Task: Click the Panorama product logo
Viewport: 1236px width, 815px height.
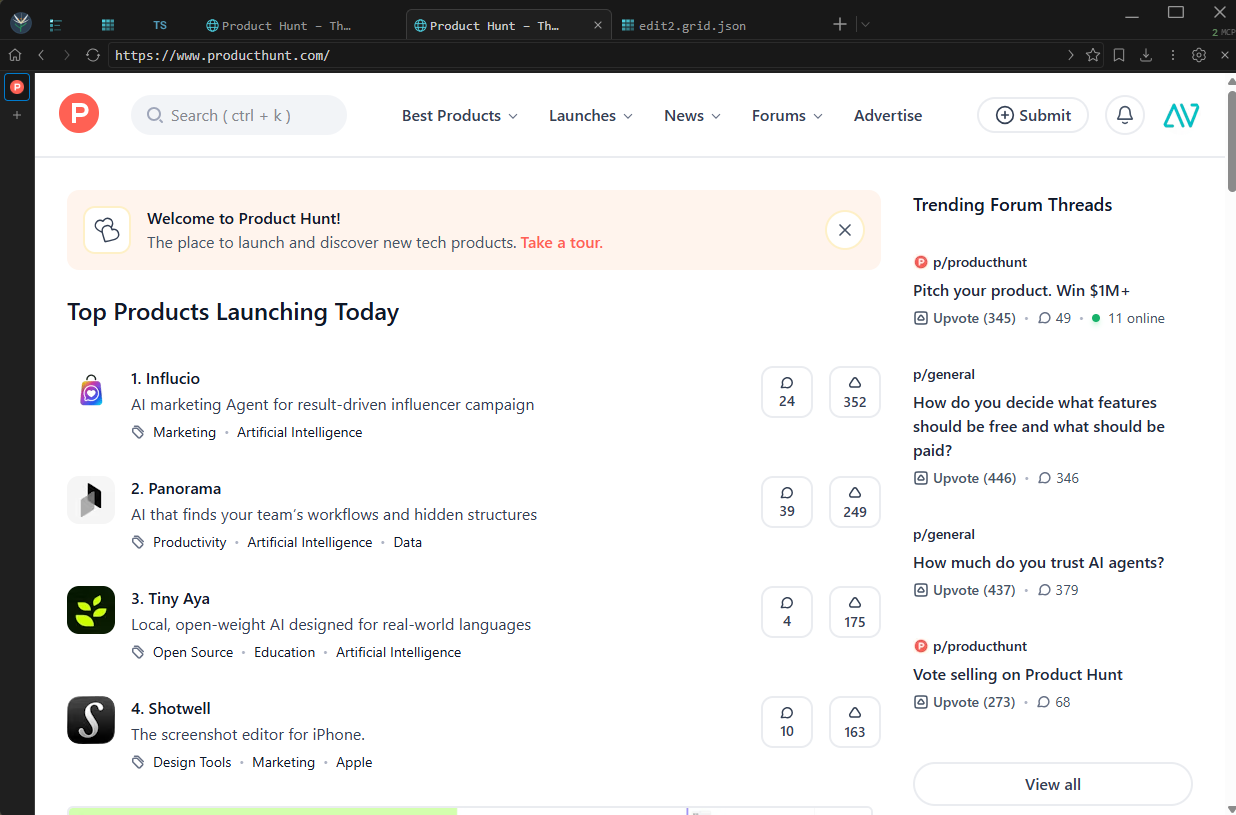Action: point(91,501)
